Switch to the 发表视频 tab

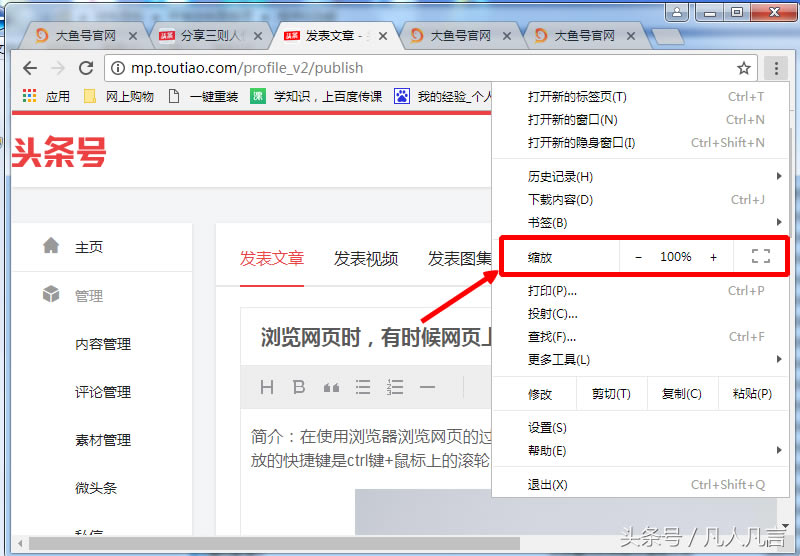[366, 259]
